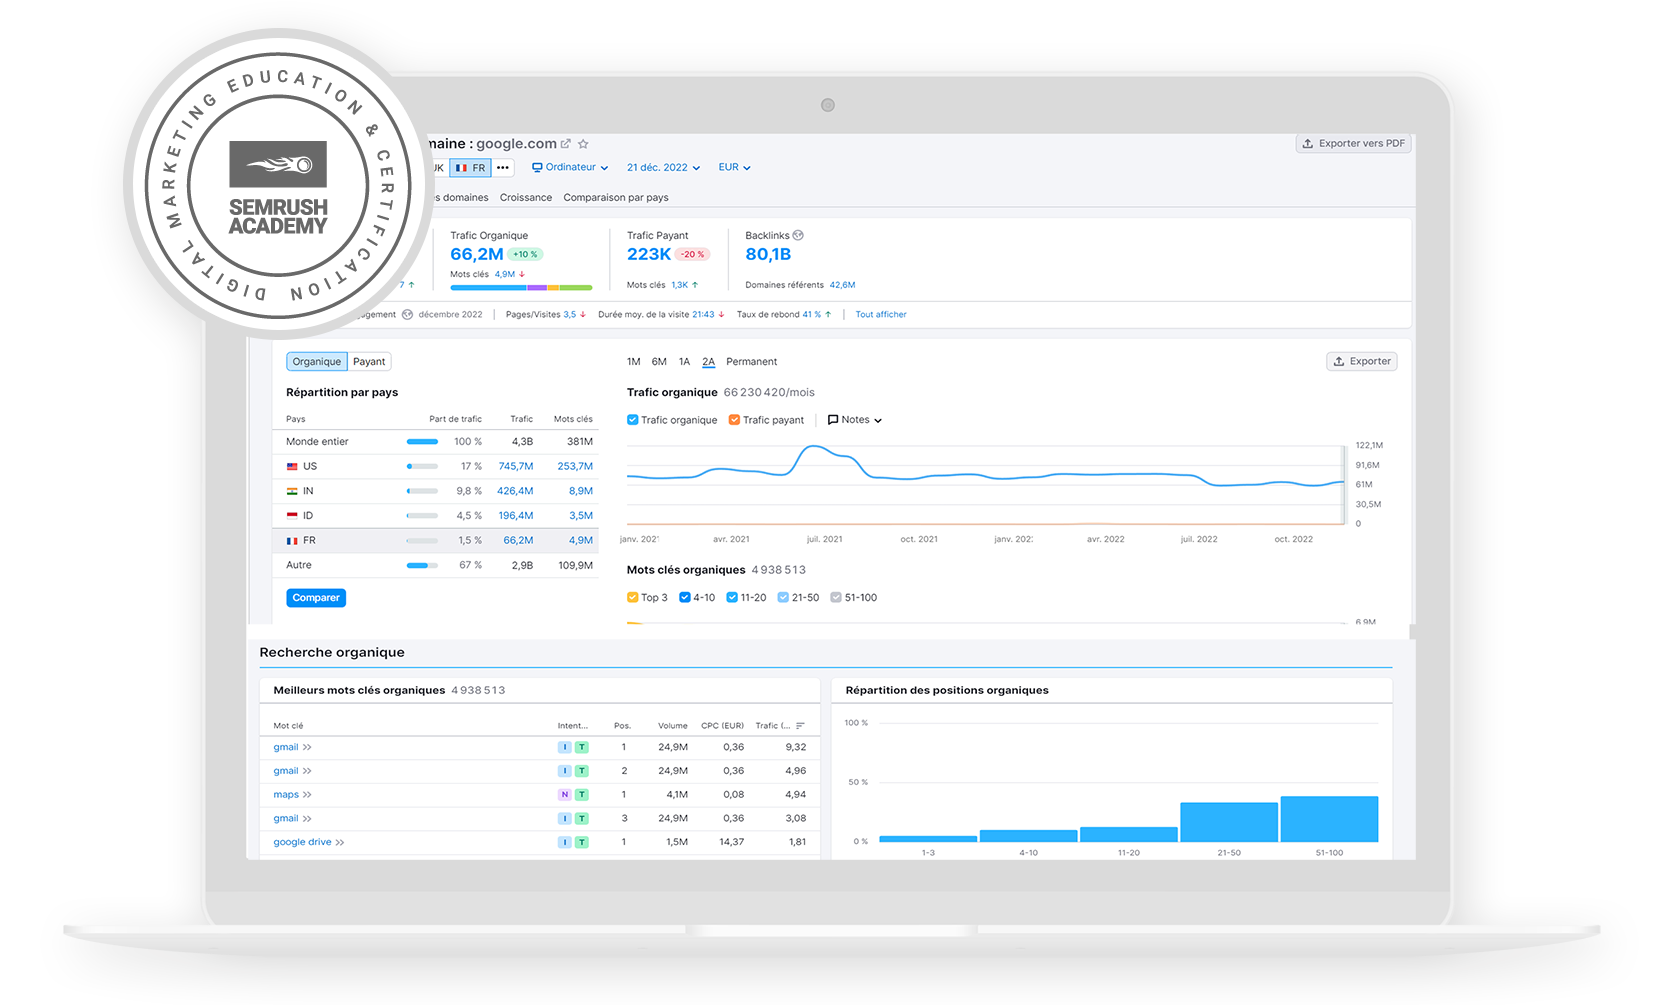Open the 21 déc. 2022 date dropdown
Screen dimensions: 1674x1005
coord(663,168)
